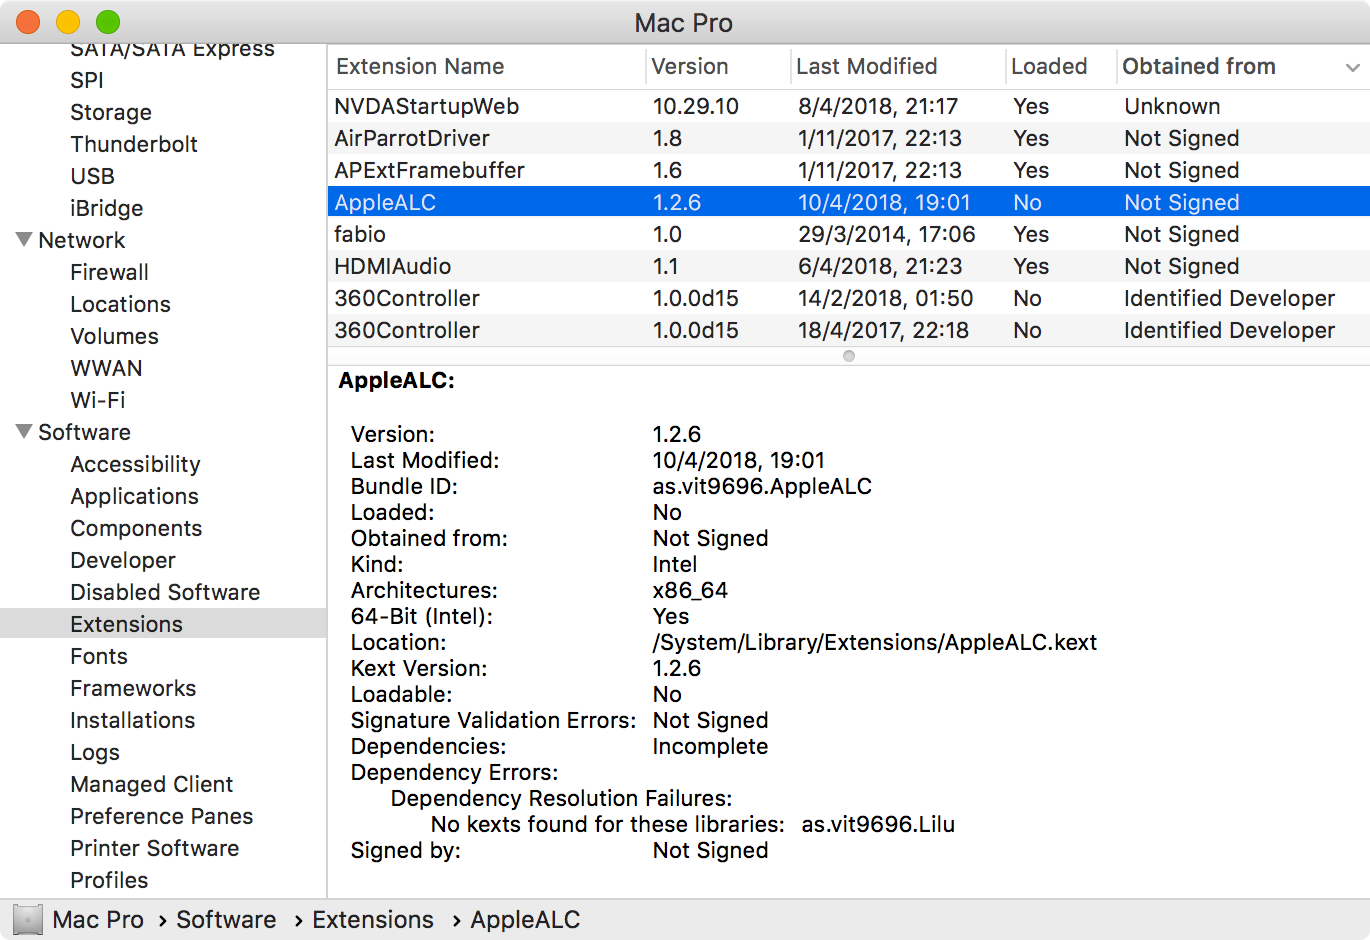Open Firewall under Network

[109, 272]
